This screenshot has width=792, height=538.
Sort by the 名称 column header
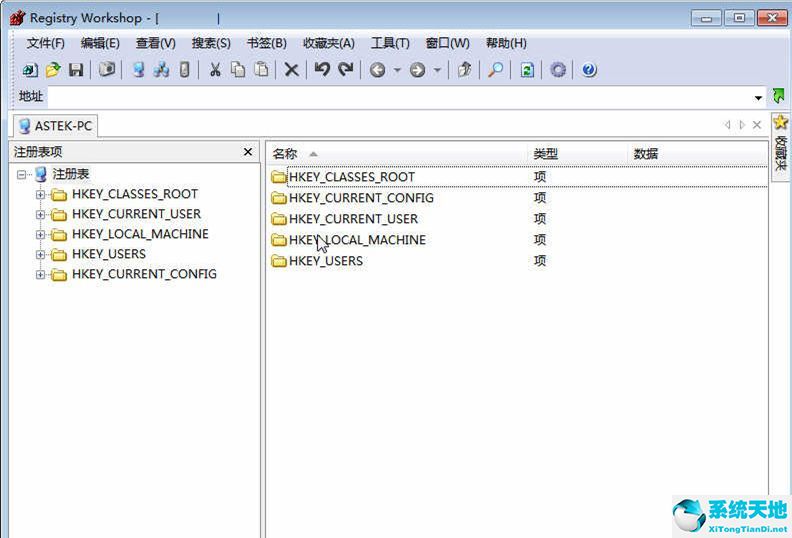285,154
